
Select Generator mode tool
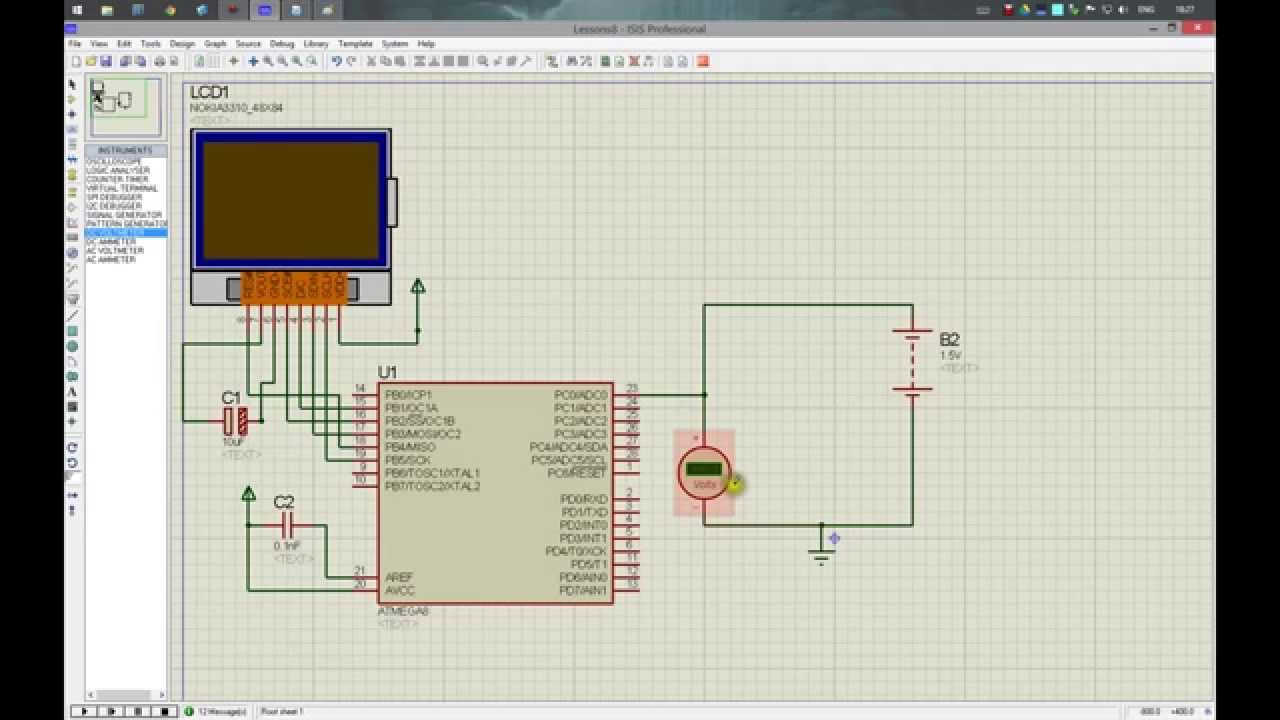(x=72, y=253)
